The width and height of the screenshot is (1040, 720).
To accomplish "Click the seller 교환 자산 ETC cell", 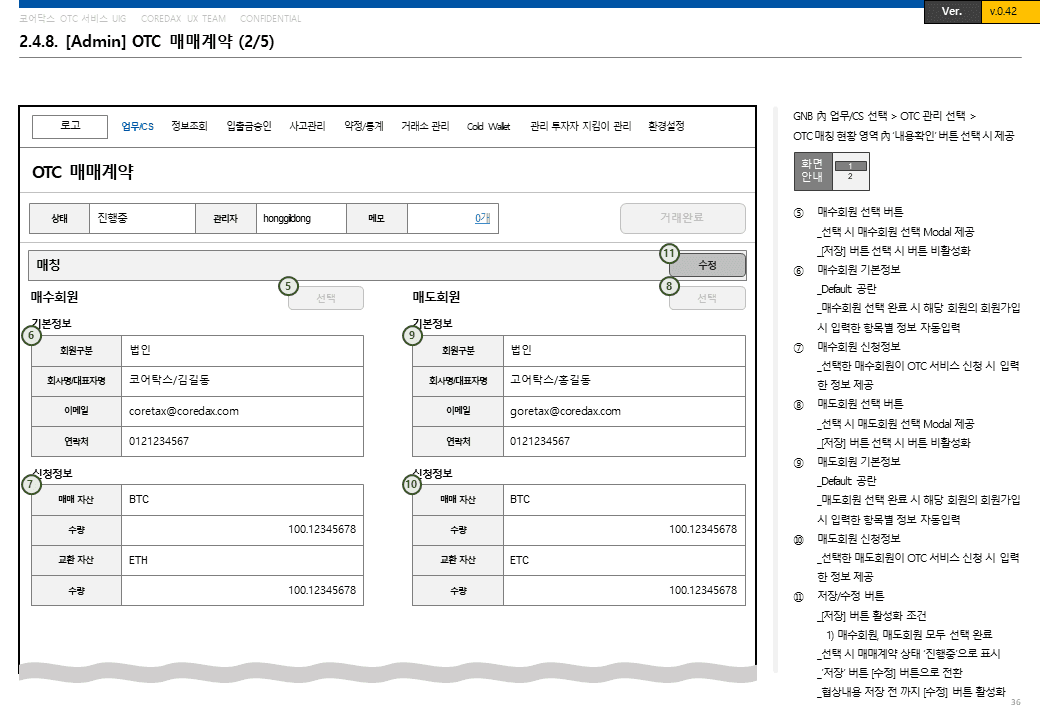I will click(623, 560).
